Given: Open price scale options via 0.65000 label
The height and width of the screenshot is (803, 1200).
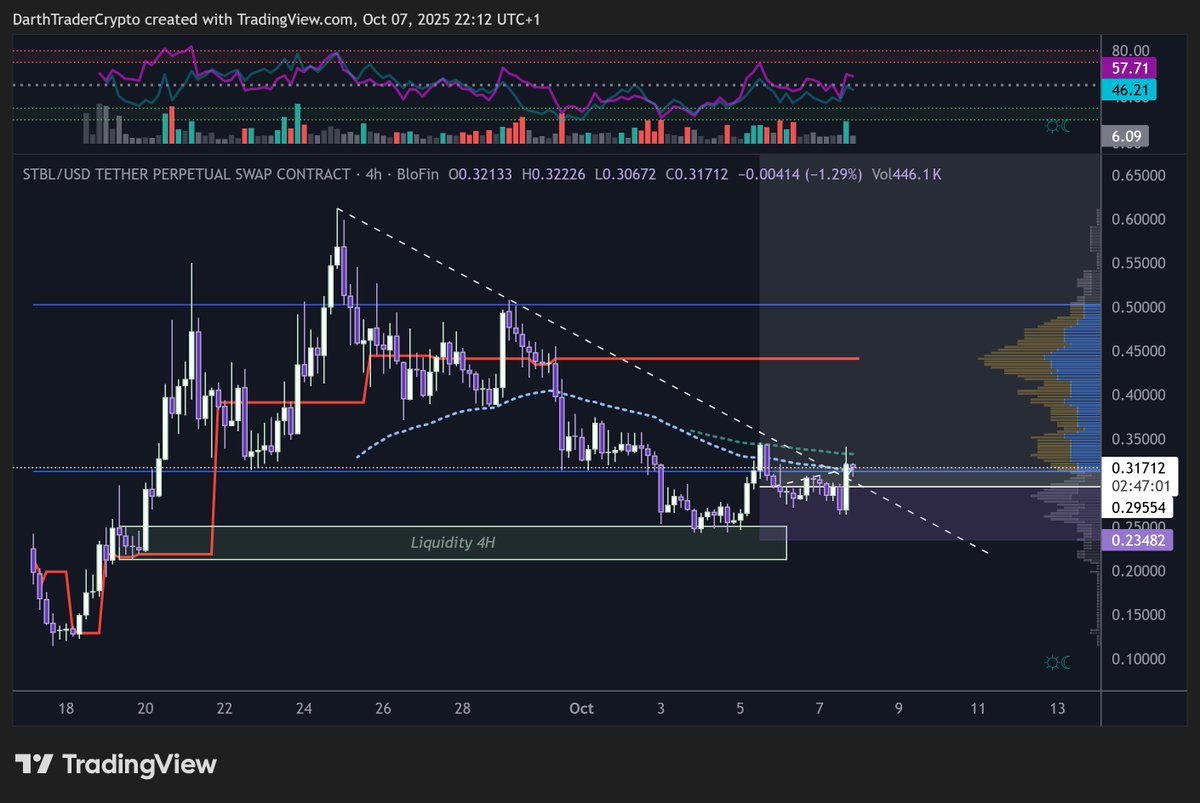Looking at the screenshot, I should point(1137,175).
